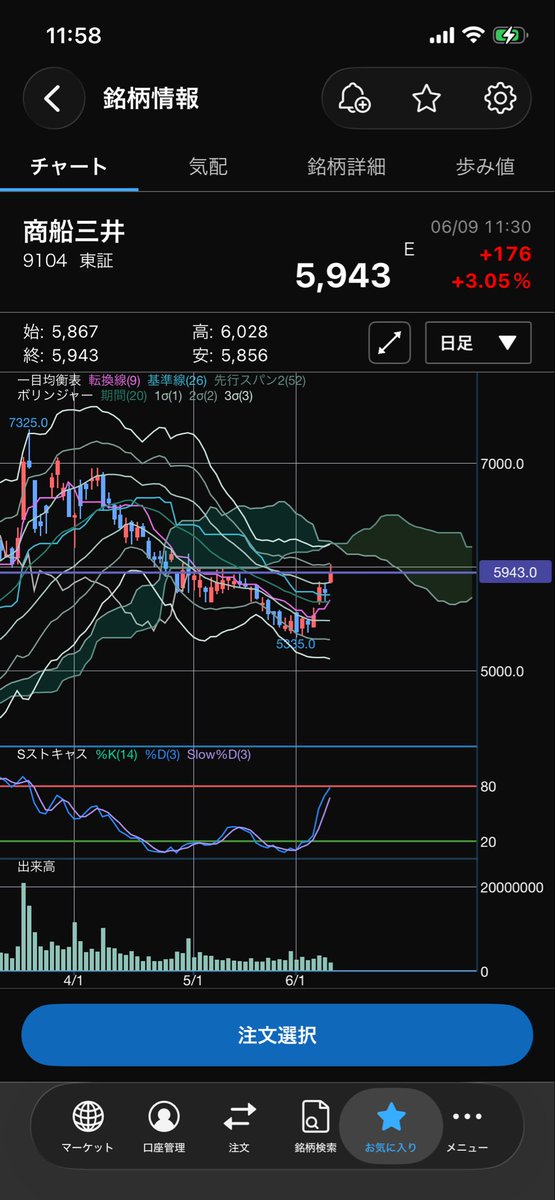Open 口座管理 account icon
The width and height of the screenshot is (555, 1200).
(x=162, y=1126)
